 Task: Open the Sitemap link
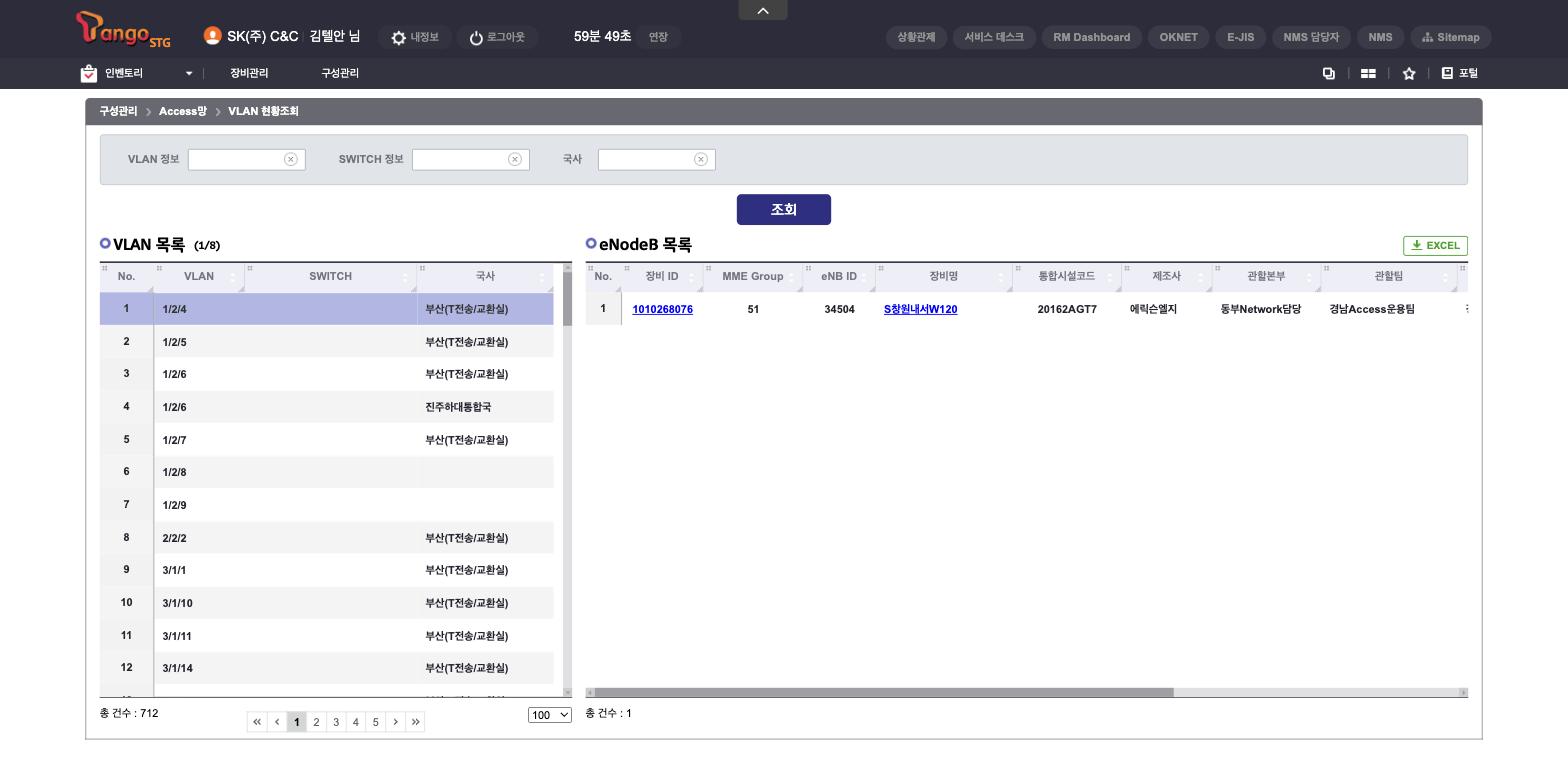pyautogui.click(x=1451, y=37)
